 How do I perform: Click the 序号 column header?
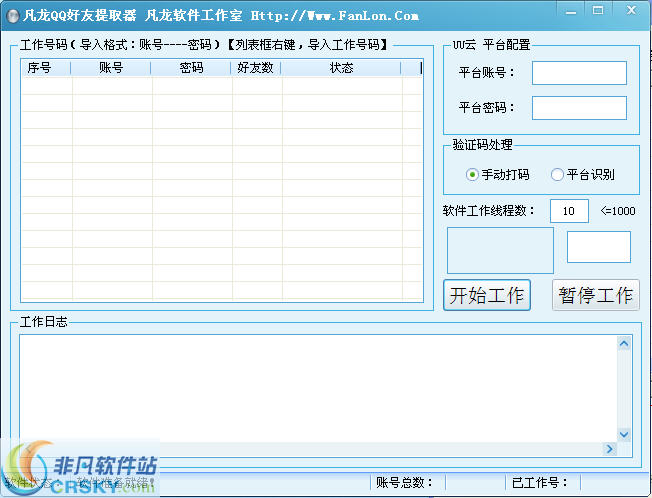46,68
